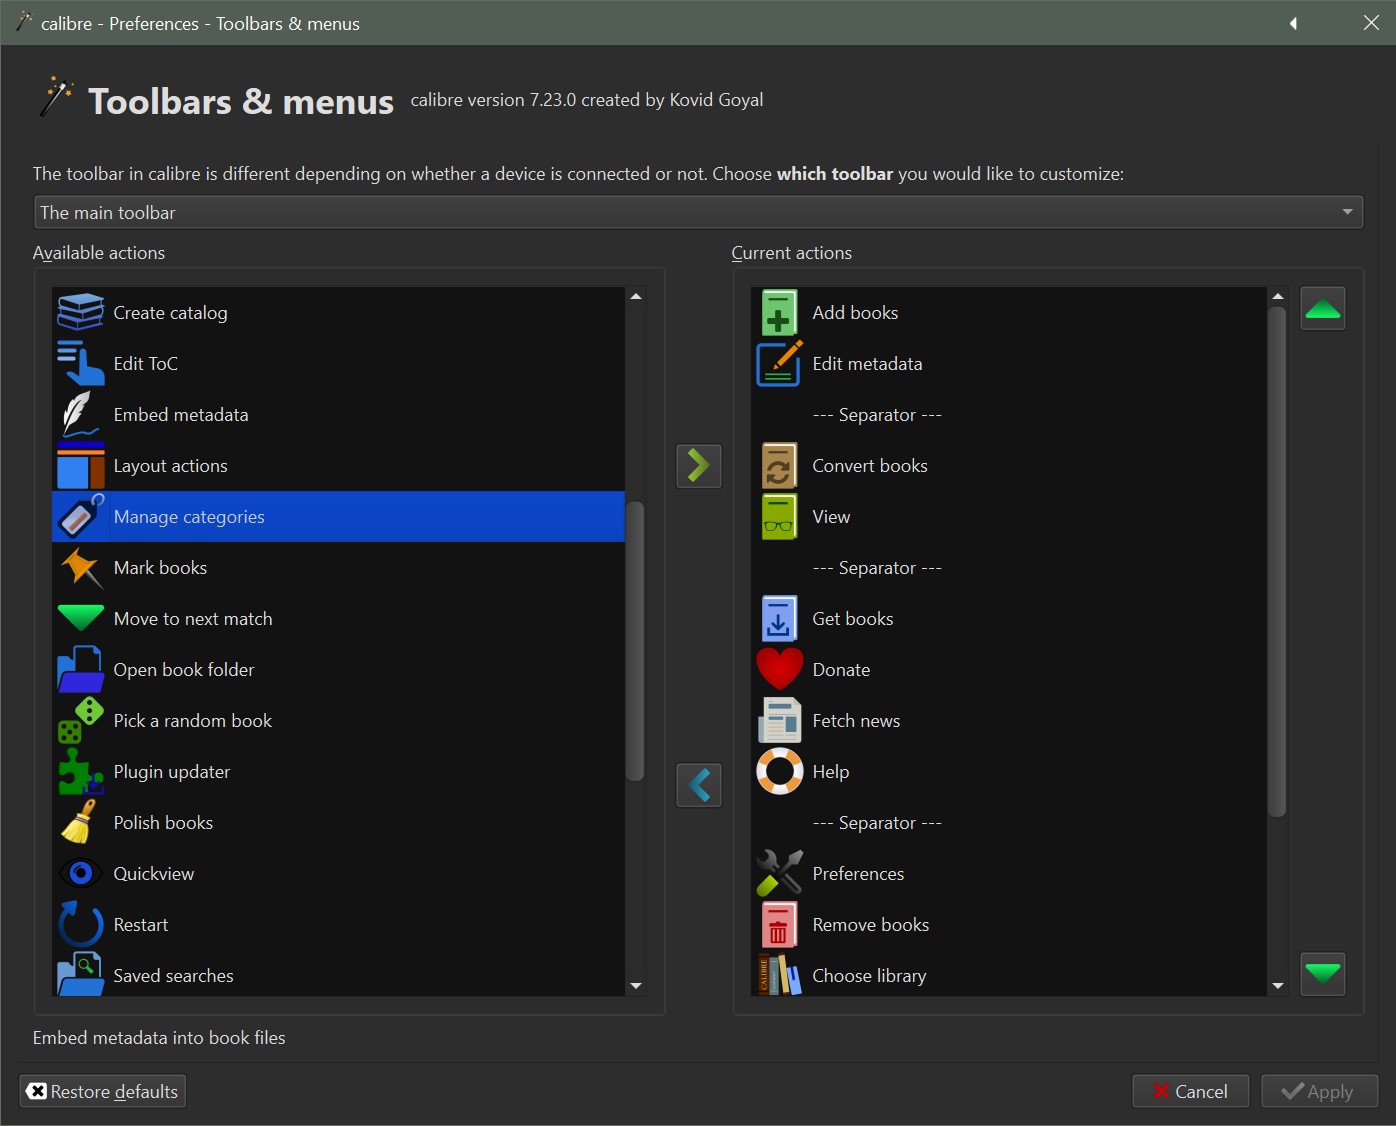This screenshot has height=1126, width=1396.
Task: Select the Remove books trash icon
Action: tap(779, 925)
